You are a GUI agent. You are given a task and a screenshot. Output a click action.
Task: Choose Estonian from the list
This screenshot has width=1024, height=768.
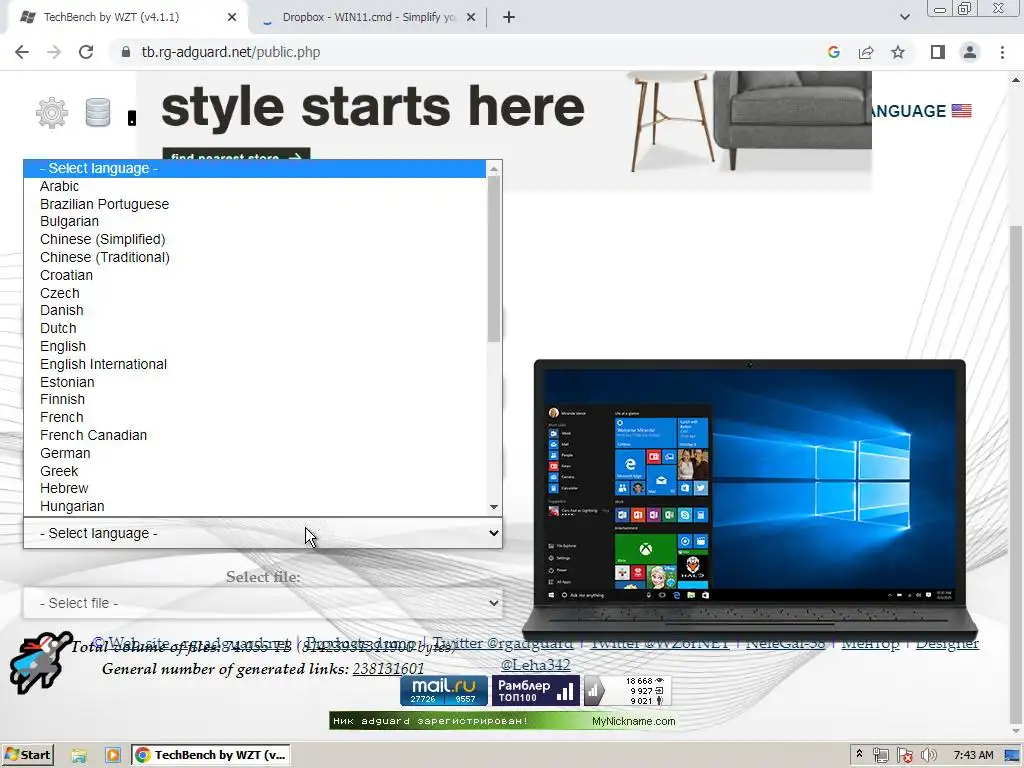point(255,382)
